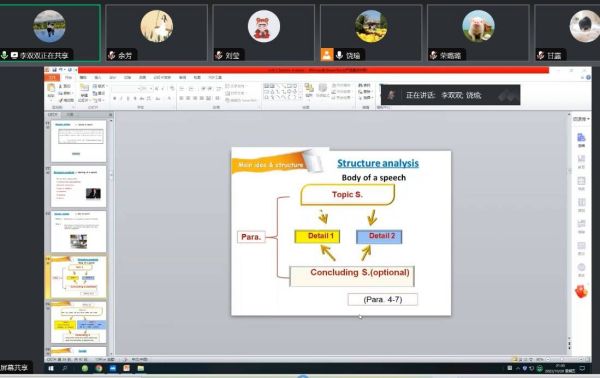Viewport: 600px width, 378px height.
Task: Open the orange File tab in PowerPoint
Action: click(x=52, y=78)
